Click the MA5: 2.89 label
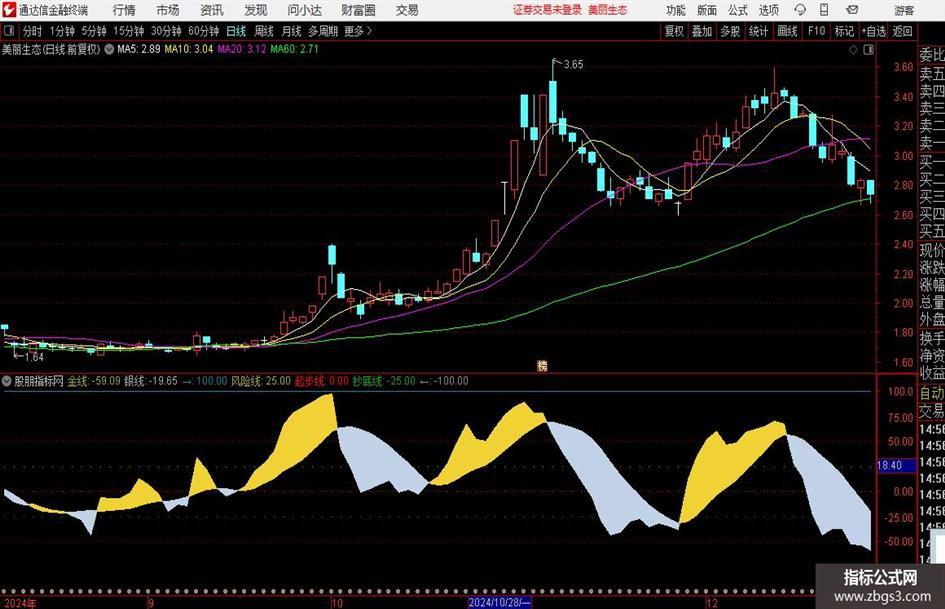Screen dimensions: 945x609 (139, 49)
